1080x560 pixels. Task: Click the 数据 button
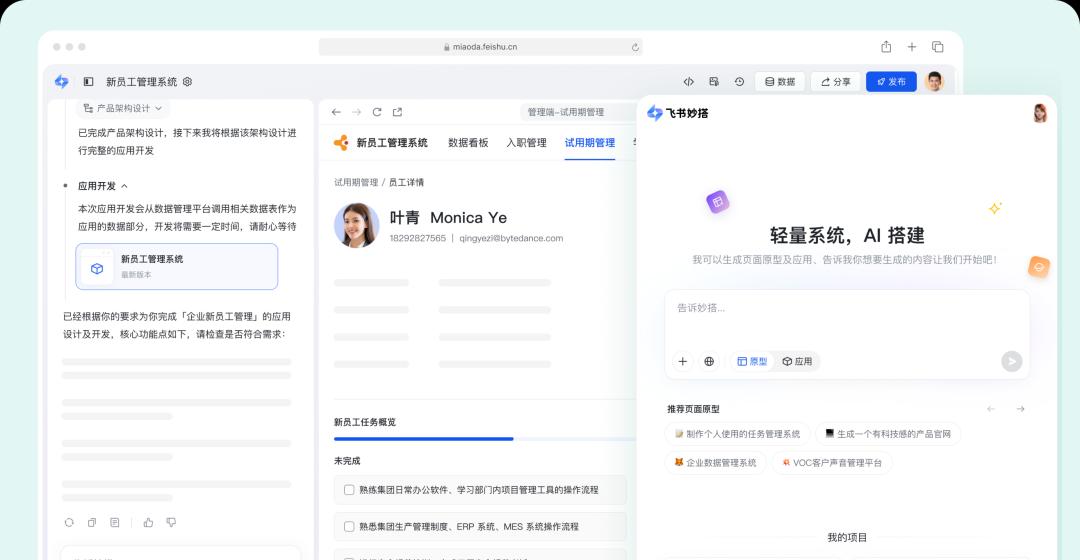[x=780, y=81]
